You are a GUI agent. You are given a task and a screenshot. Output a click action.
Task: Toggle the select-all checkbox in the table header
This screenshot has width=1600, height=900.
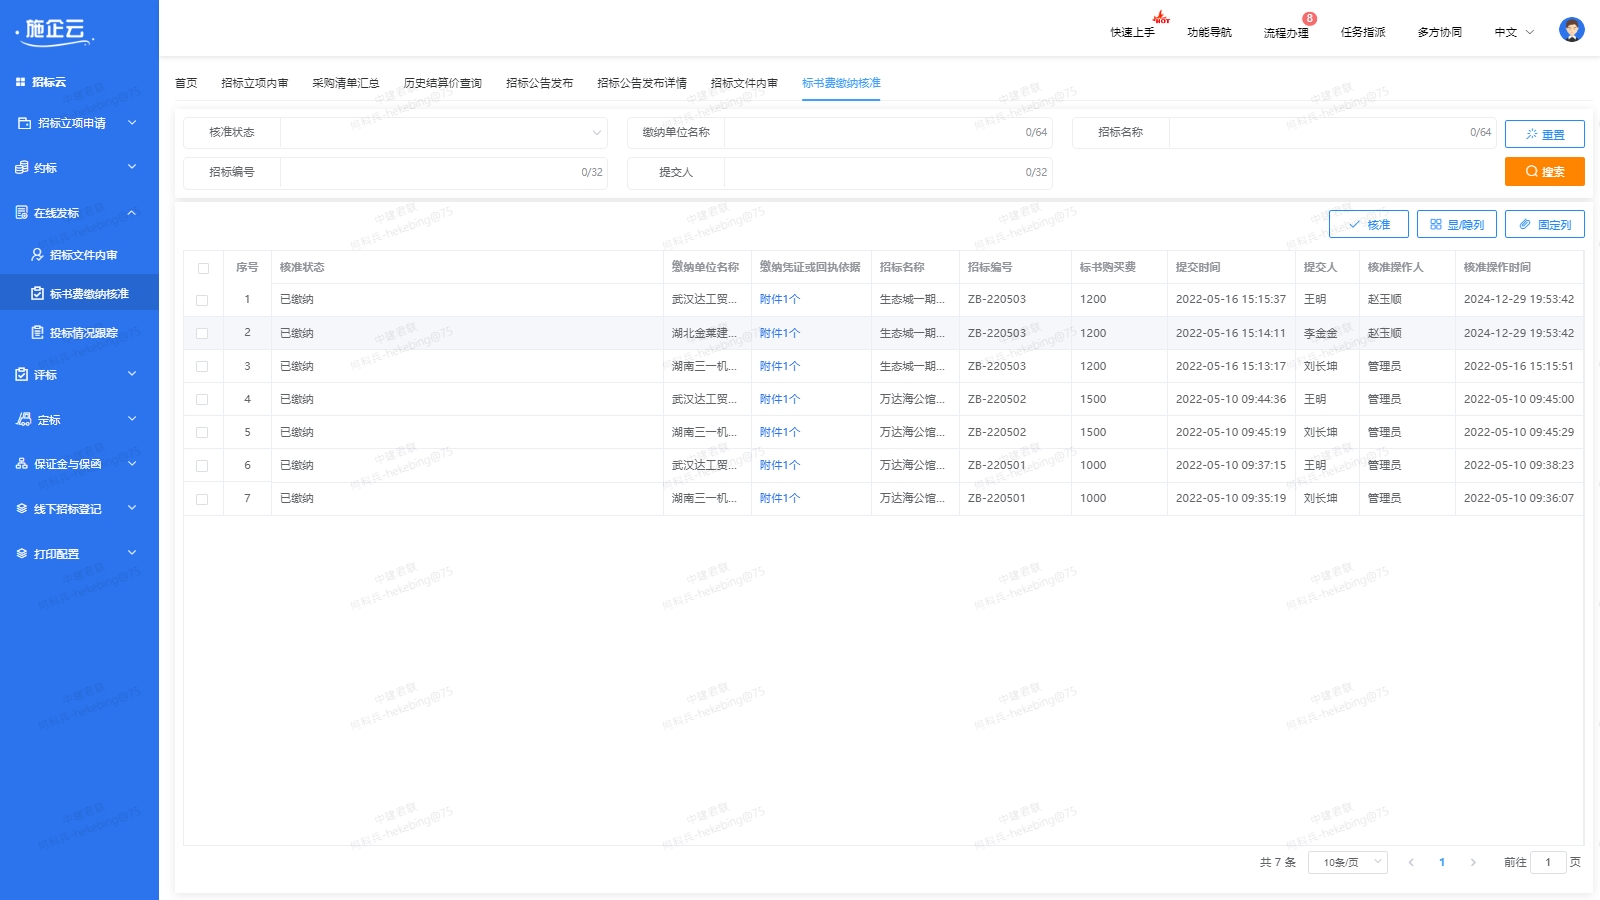tap(203, 267)
